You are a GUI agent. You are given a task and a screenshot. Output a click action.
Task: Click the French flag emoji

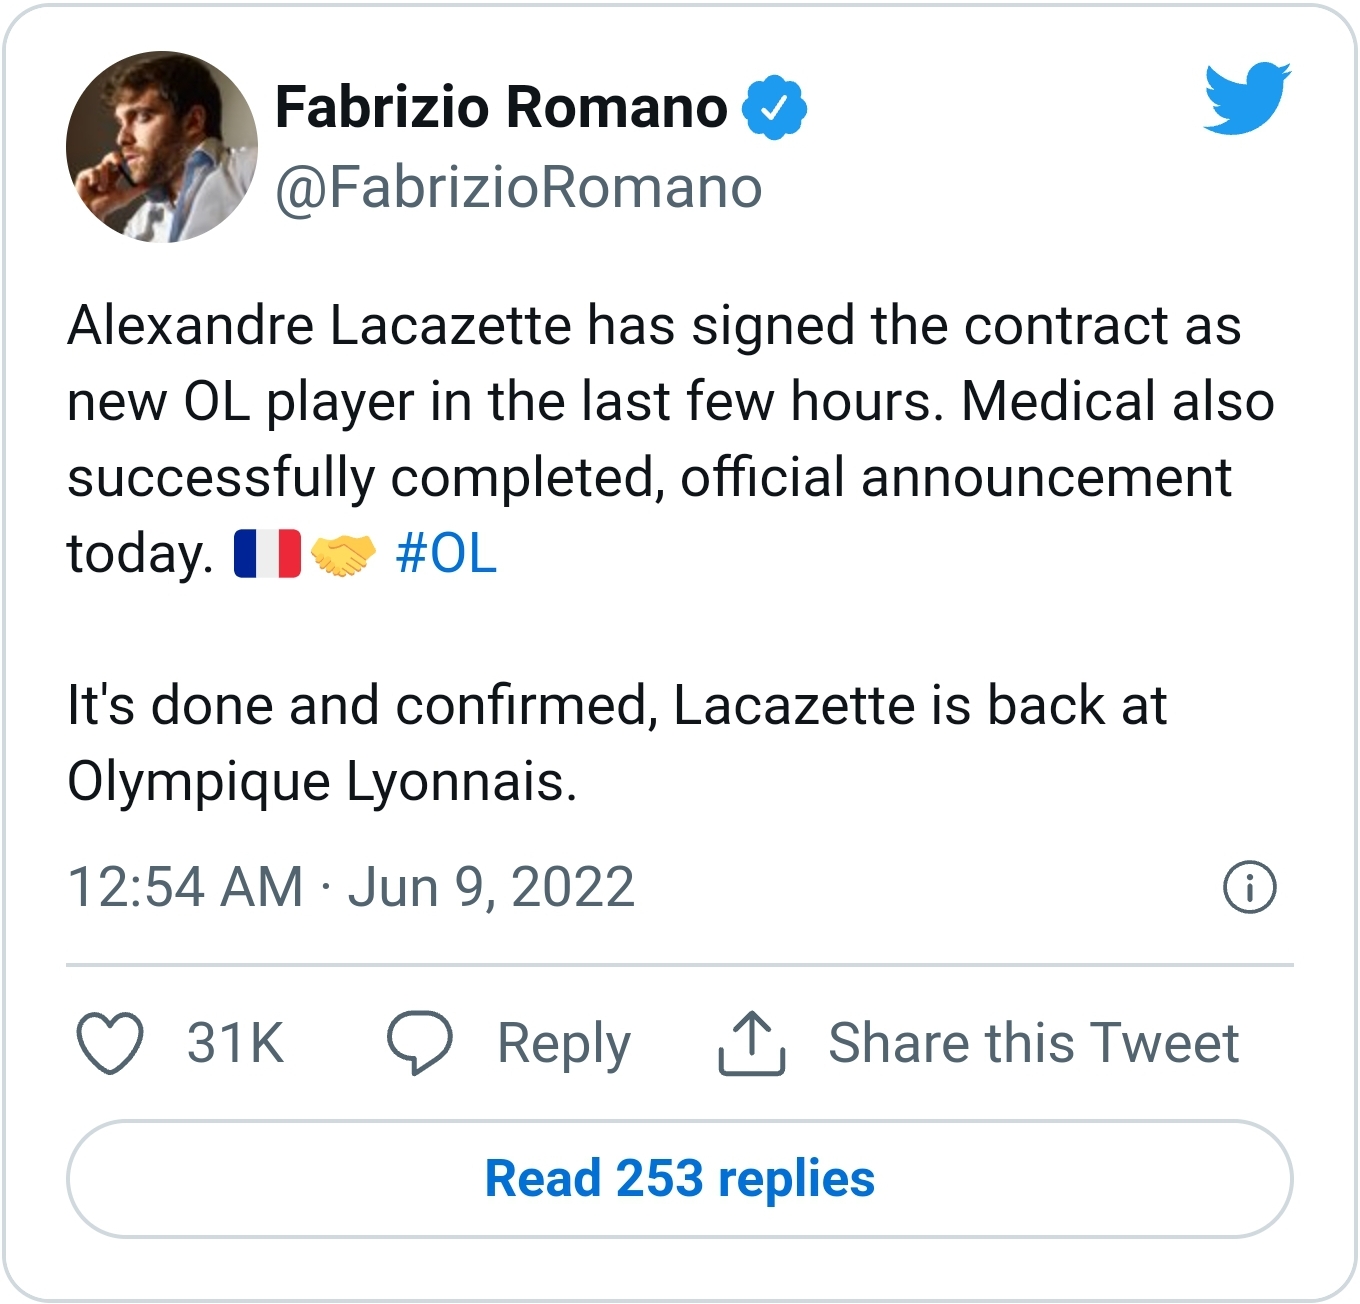[x=267, y=554]
